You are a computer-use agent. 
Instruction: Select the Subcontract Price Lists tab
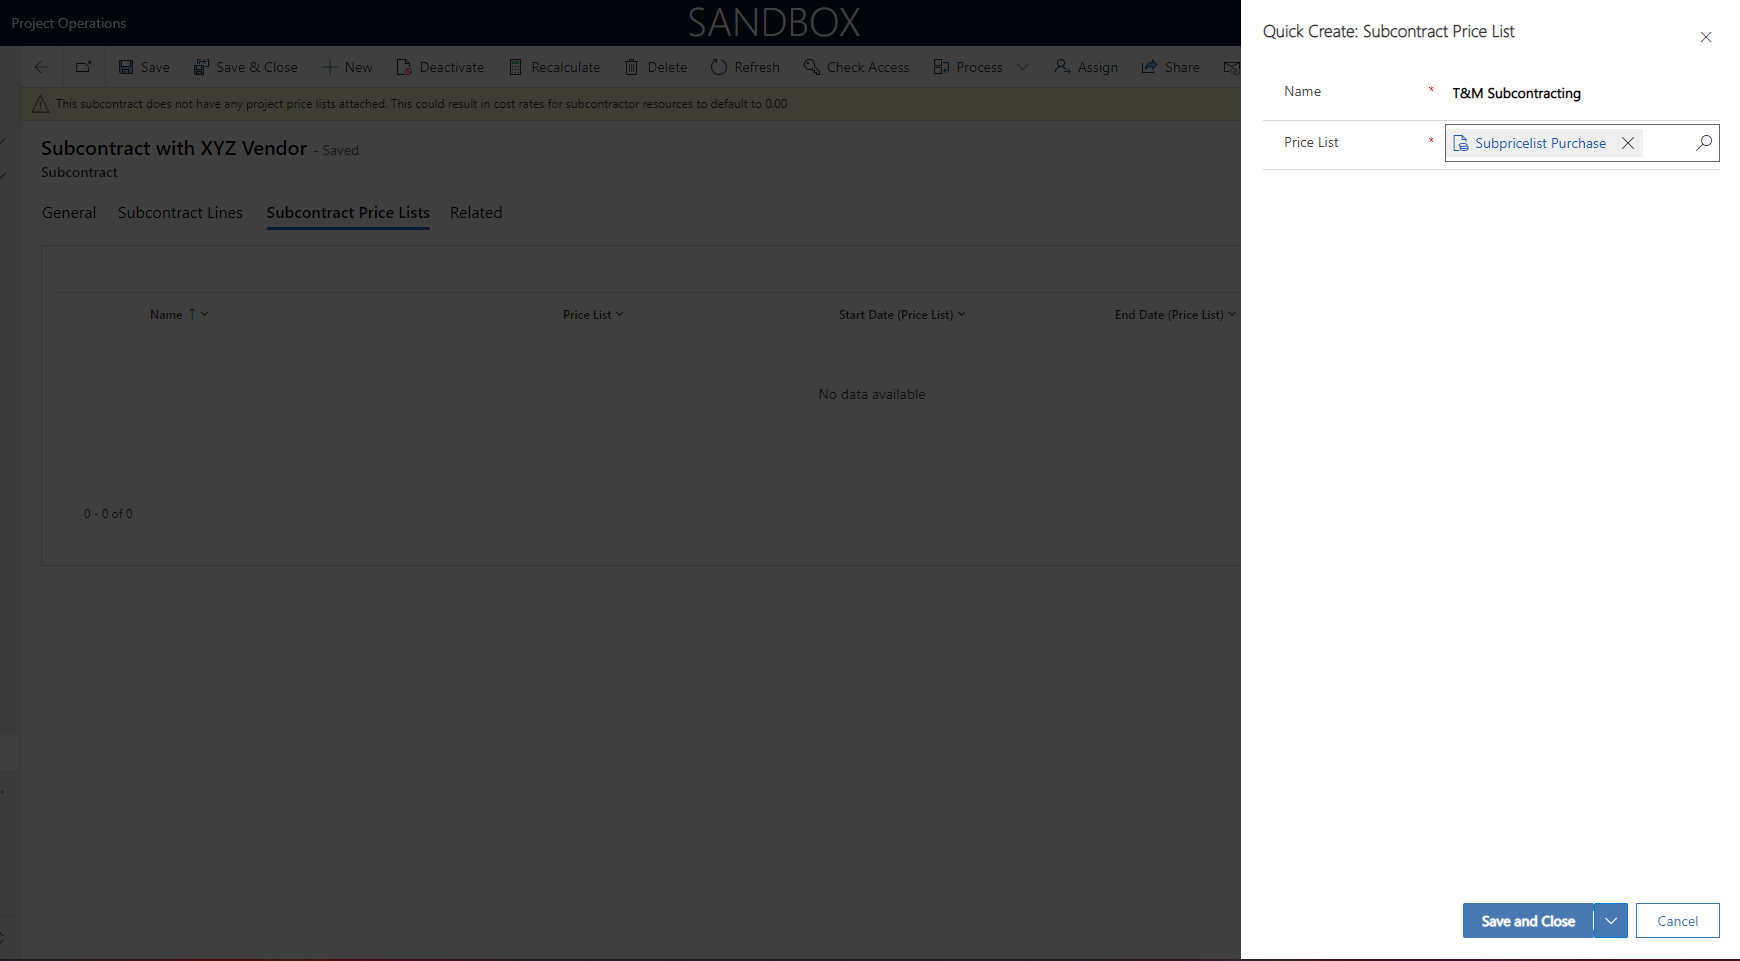pyautogui.click(x=348, y=213)
